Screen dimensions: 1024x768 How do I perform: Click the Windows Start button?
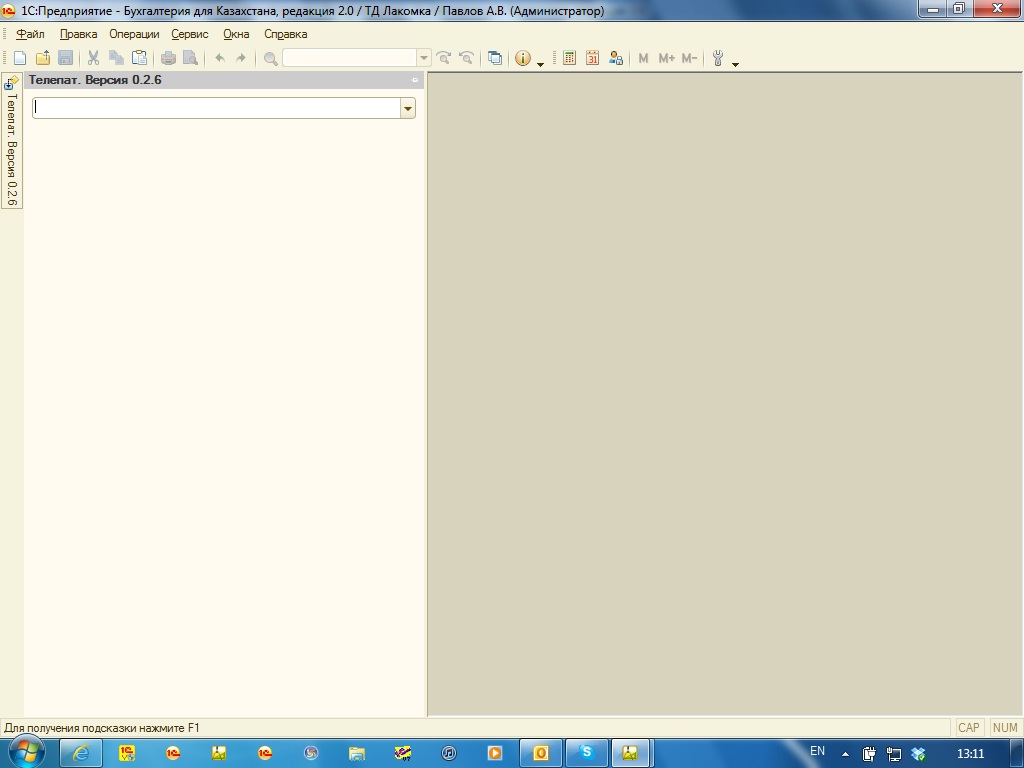pos(26,752)
